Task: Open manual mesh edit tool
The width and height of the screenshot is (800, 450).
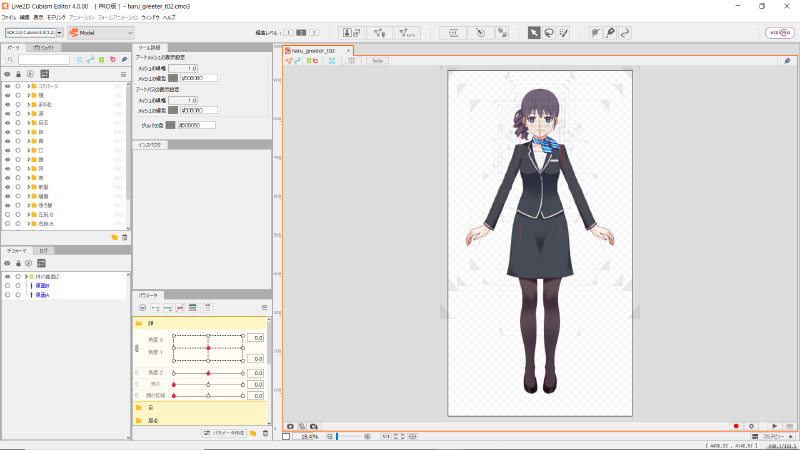Action: (380, 33)
